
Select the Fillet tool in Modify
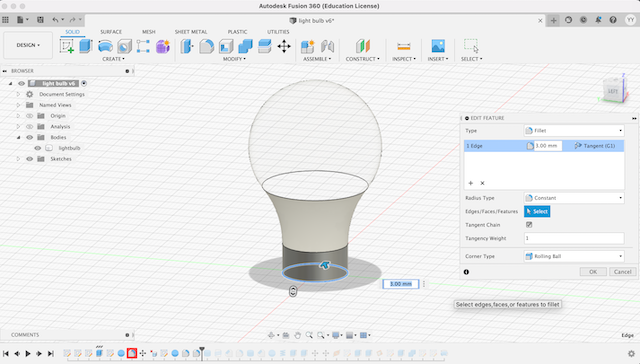[x=207, y=46]
